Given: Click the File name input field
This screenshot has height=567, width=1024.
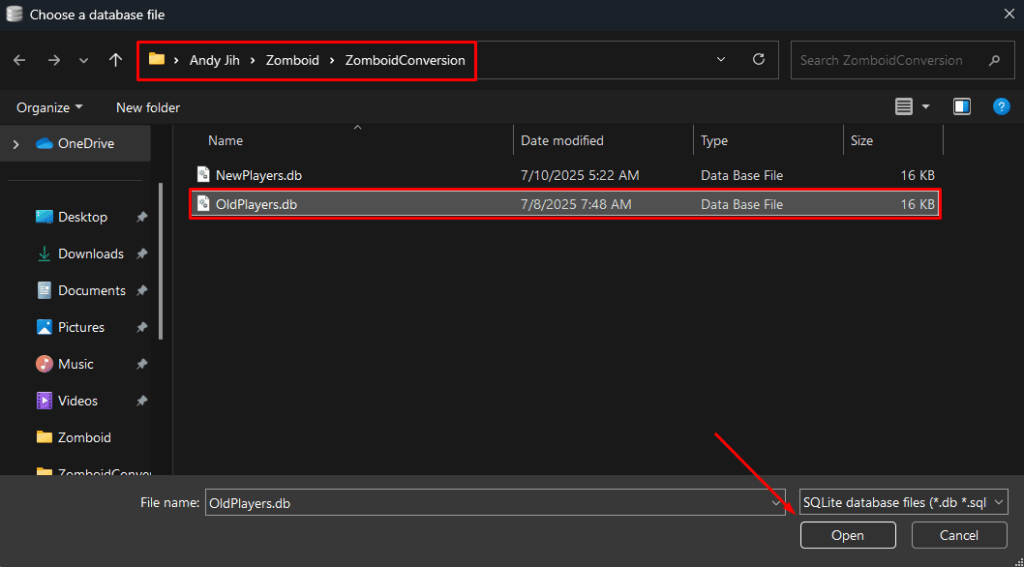Looking at the screenshot, I should 490,503.
